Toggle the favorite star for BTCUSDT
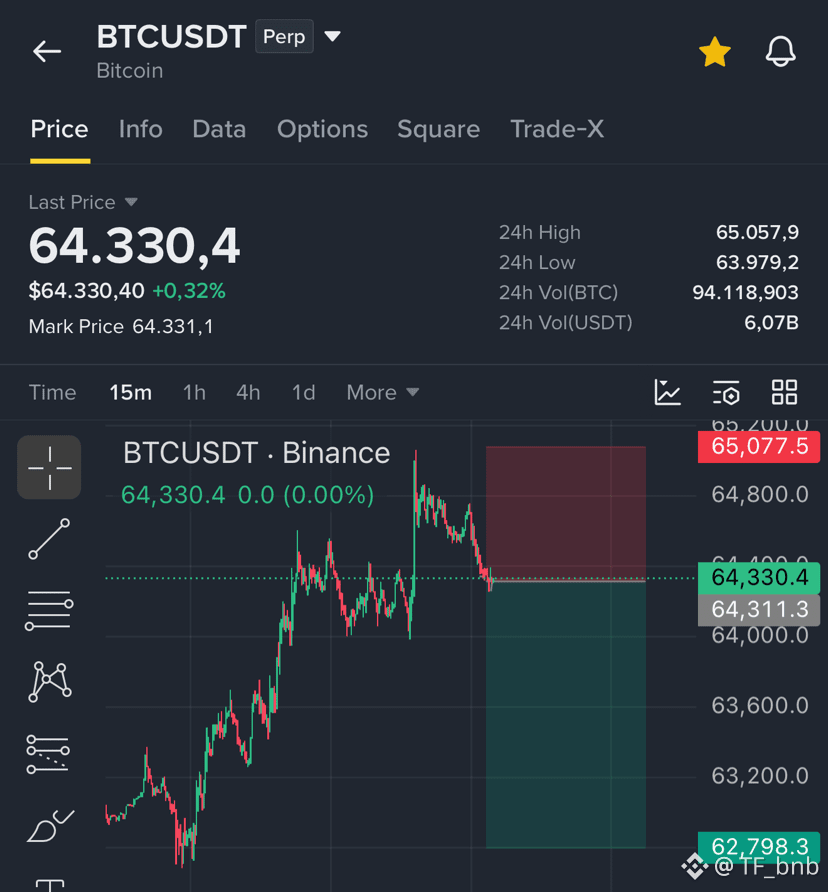This screenshot has width=828, height=892. (715, 52)
